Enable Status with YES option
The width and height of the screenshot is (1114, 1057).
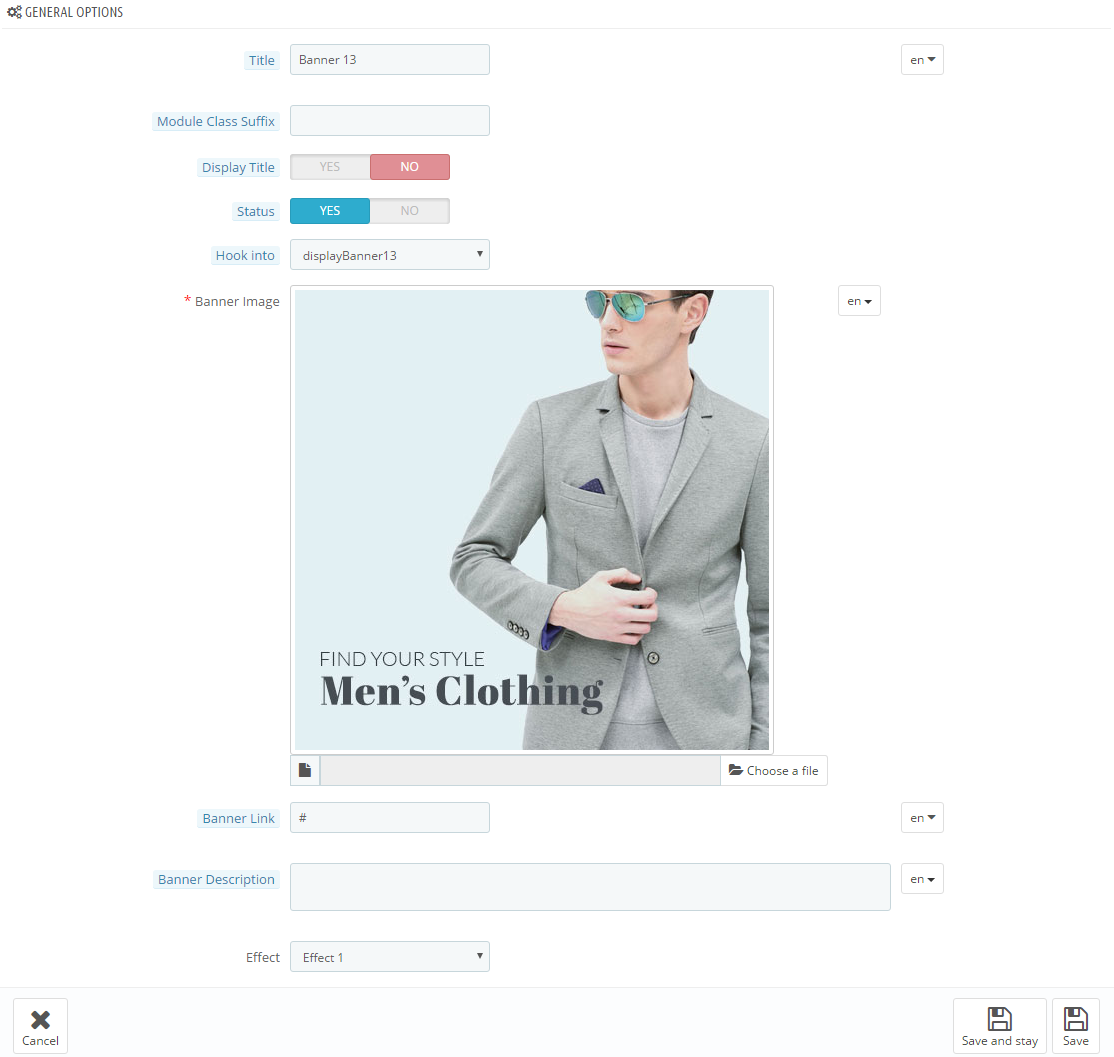point(330,211)
